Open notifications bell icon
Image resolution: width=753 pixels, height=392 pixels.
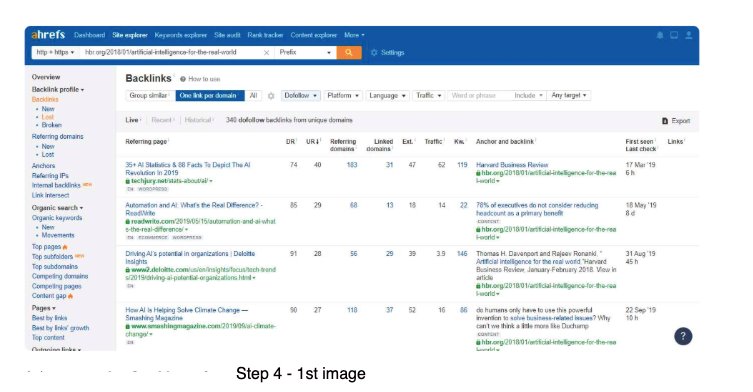tap(660, 35)
